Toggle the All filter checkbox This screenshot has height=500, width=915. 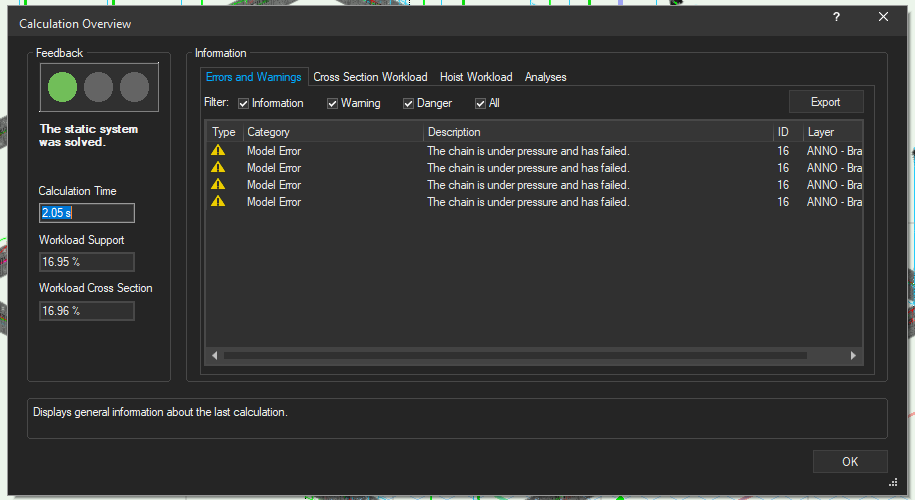pos(480,103)
